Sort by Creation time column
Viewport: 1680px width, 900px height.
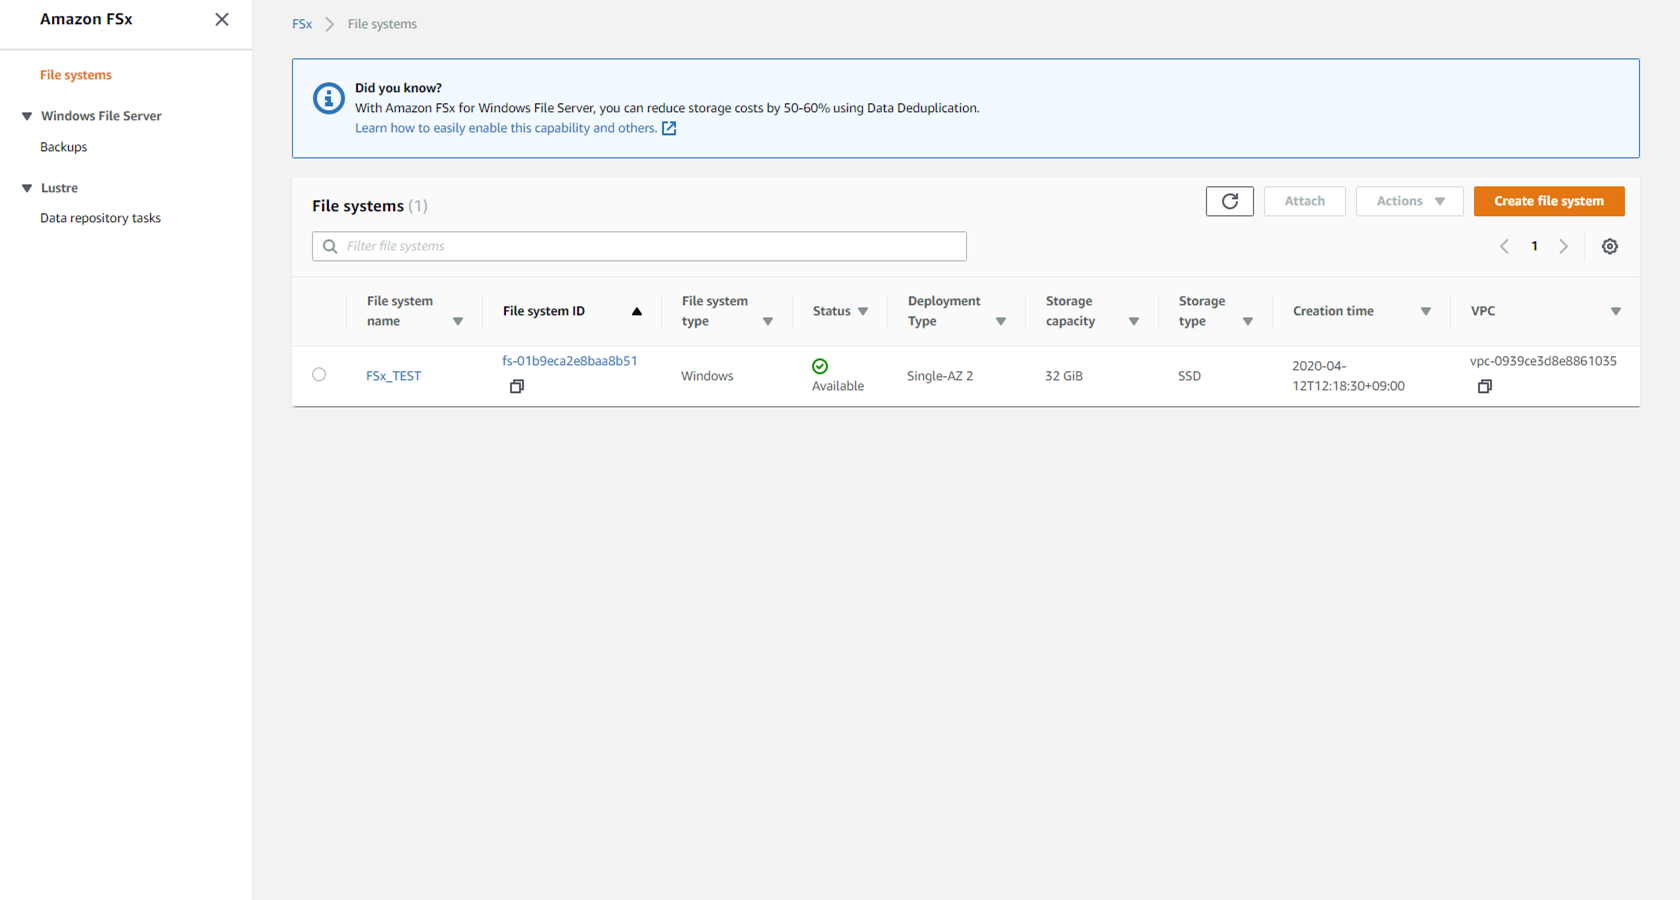click(1426, 312)
